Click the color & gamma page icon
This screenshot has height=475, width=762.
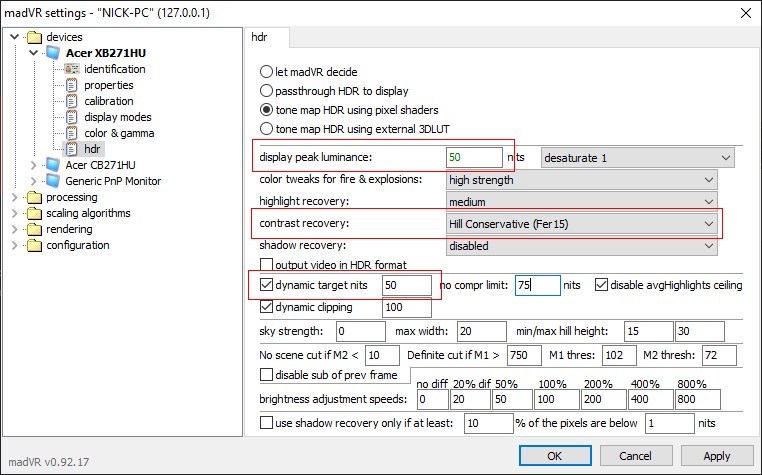coord(71,133)
